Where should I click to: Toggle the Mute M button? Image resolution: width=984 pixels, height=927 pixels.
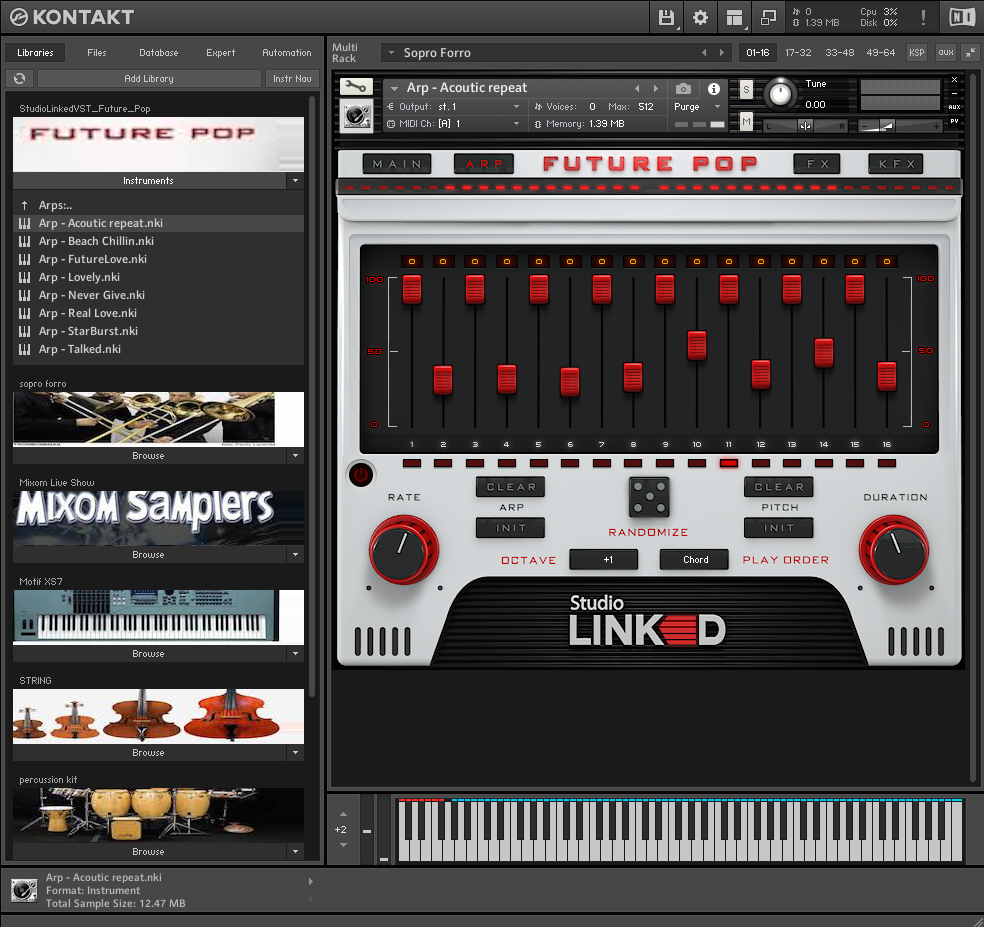click(746, 121)
